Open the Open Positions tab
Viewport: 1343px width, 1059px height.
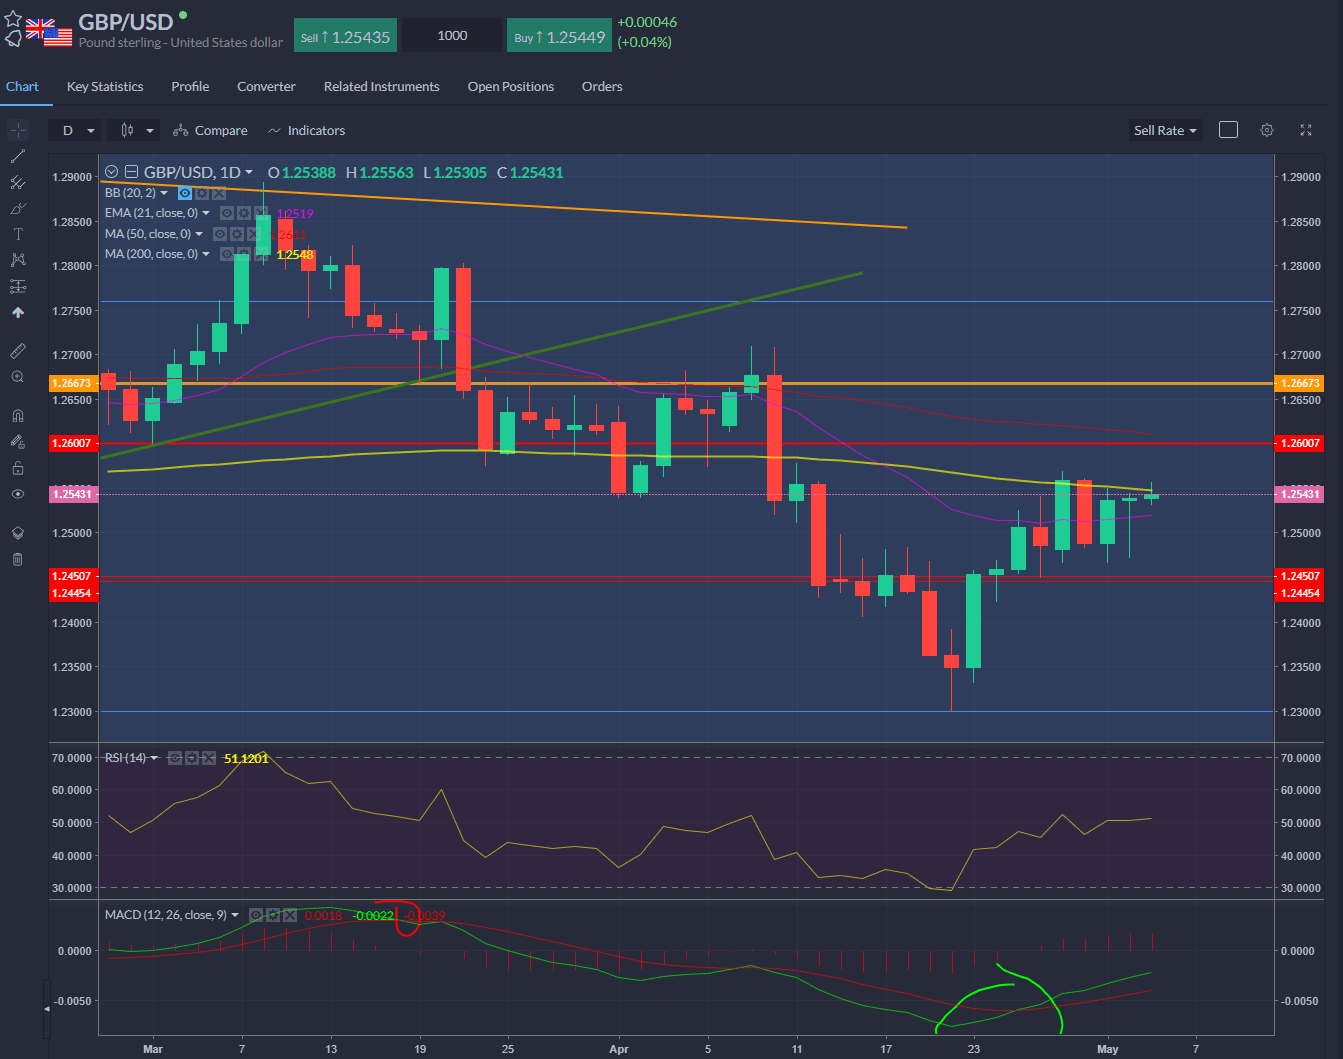[510, 87]
